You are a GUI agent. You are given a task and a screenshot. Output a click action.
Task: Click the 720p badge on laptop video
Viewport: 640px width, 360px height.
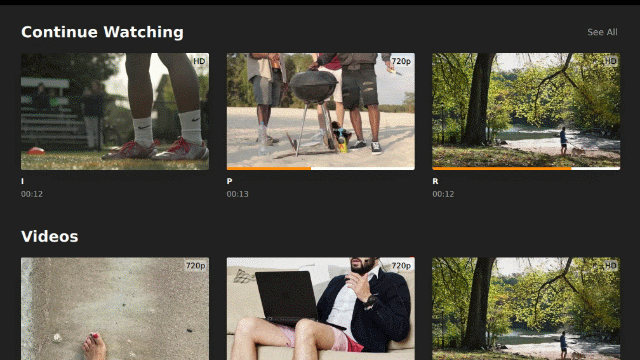tap(401, 266)
